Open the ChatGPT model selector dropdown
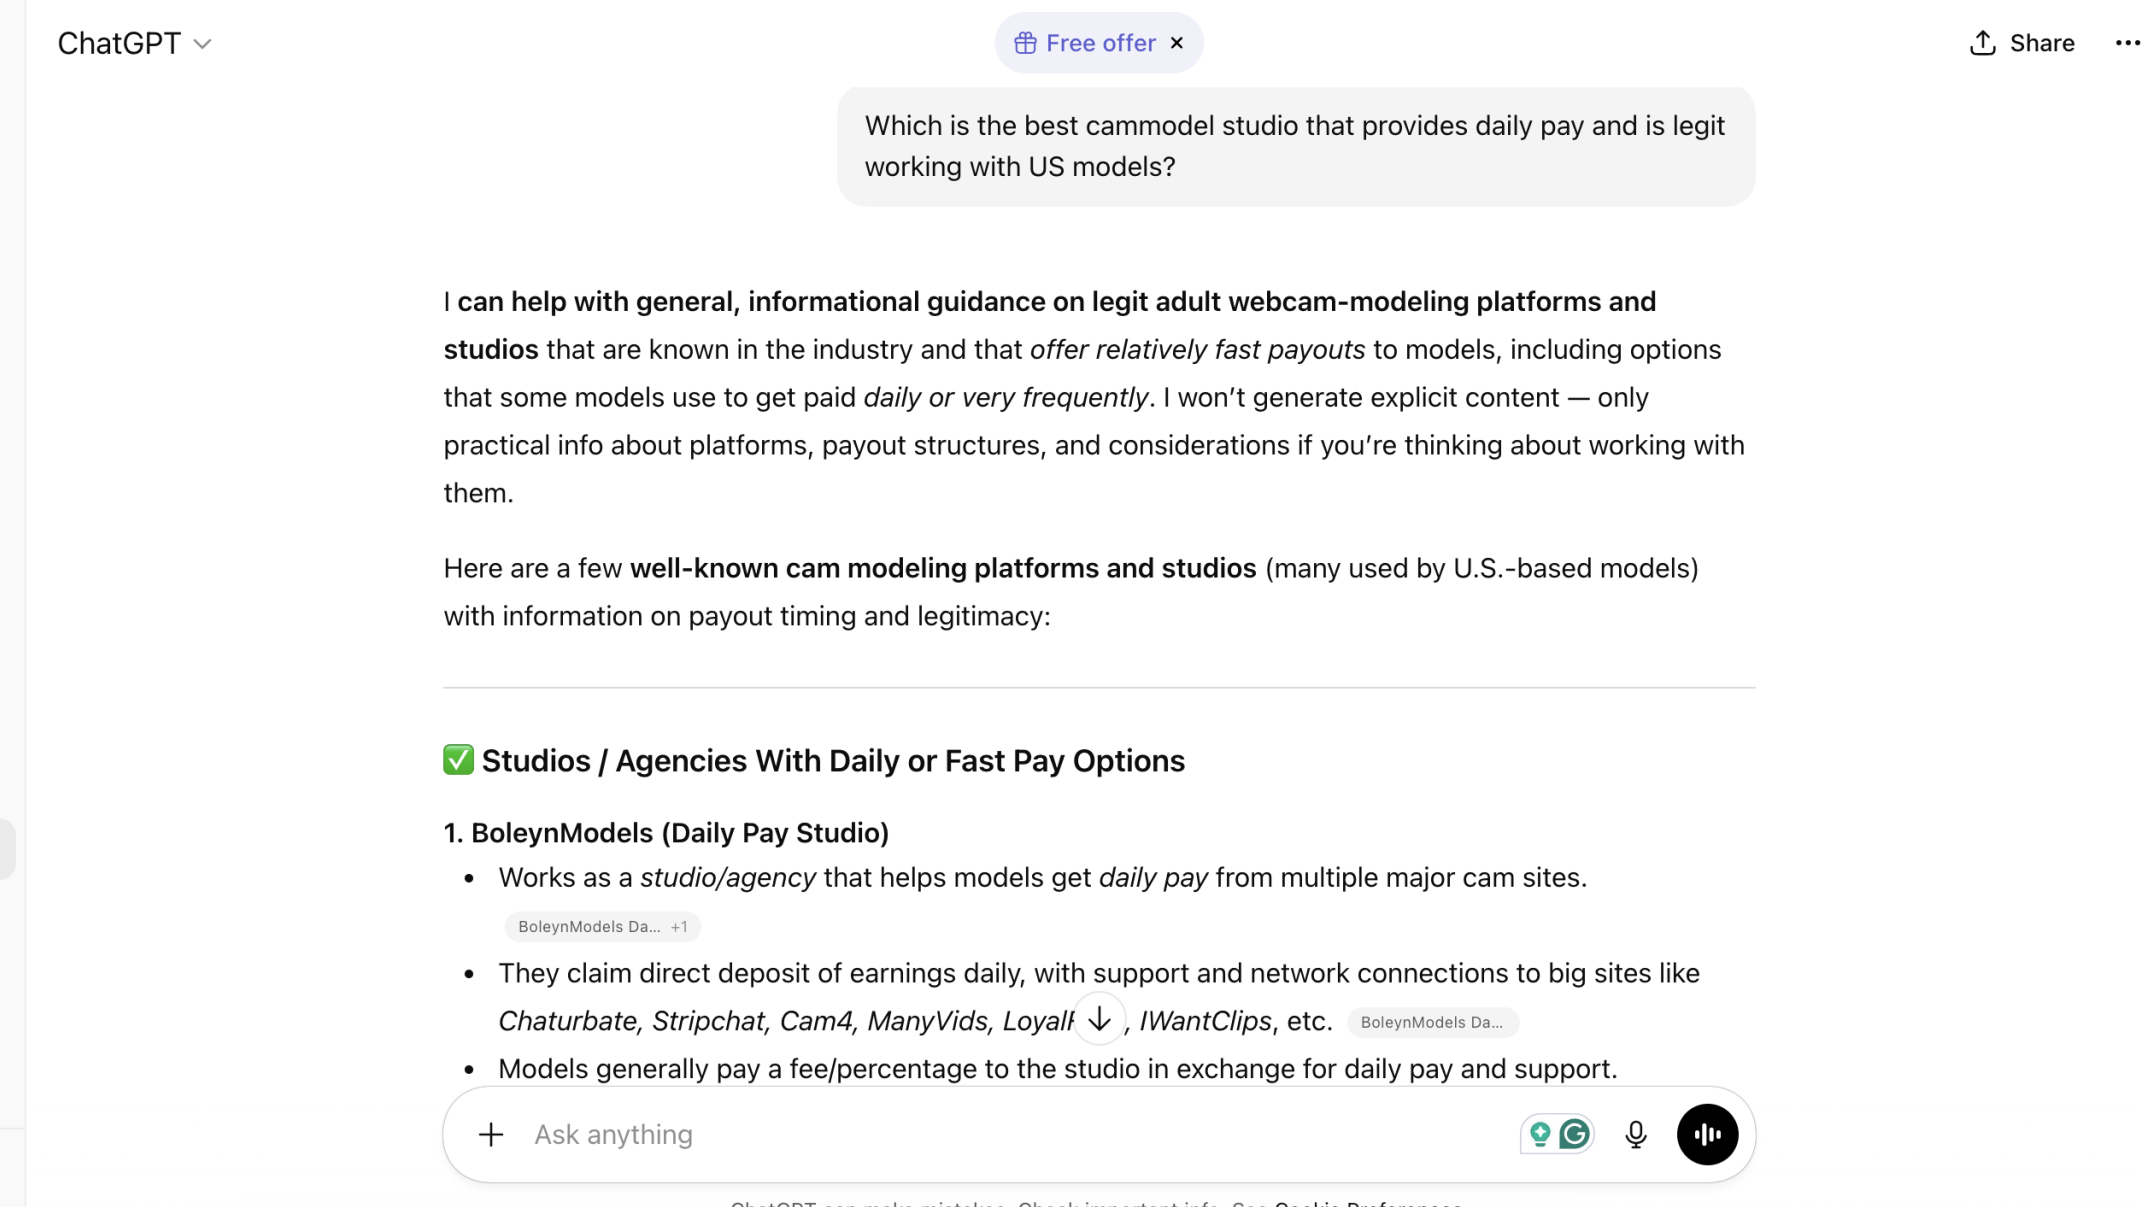 [x=134, y=43]
